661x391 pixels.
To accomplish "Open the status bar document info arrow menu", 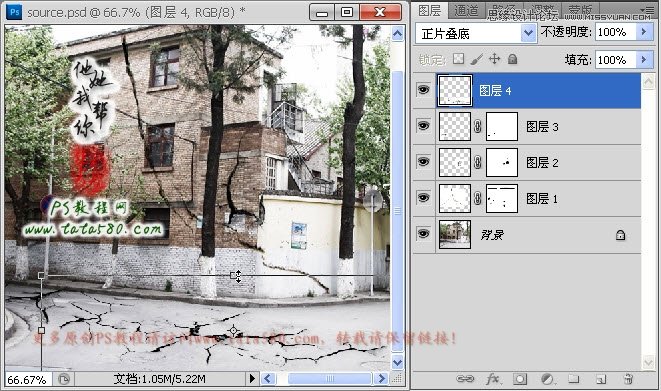I will click(252, 378).
